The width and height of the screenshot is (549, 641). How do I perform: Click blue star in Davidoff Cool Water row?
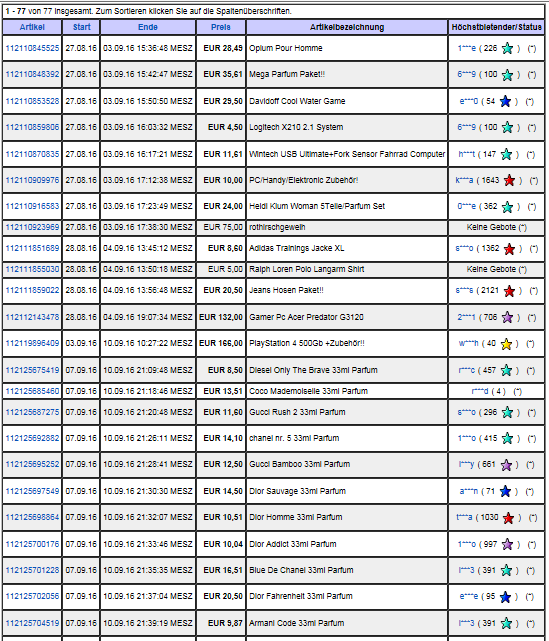click(x=506, y=101)
